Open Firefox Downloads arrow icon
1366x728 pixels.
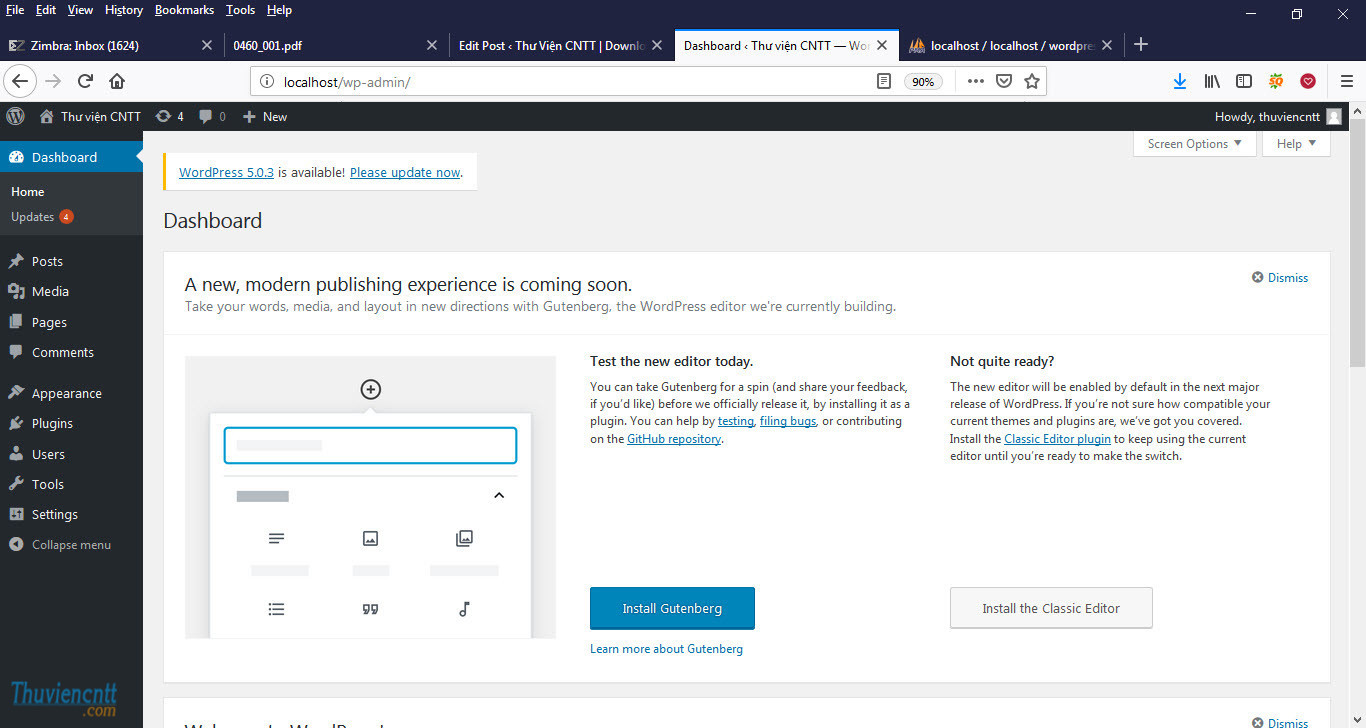[x=1179, y=81]
